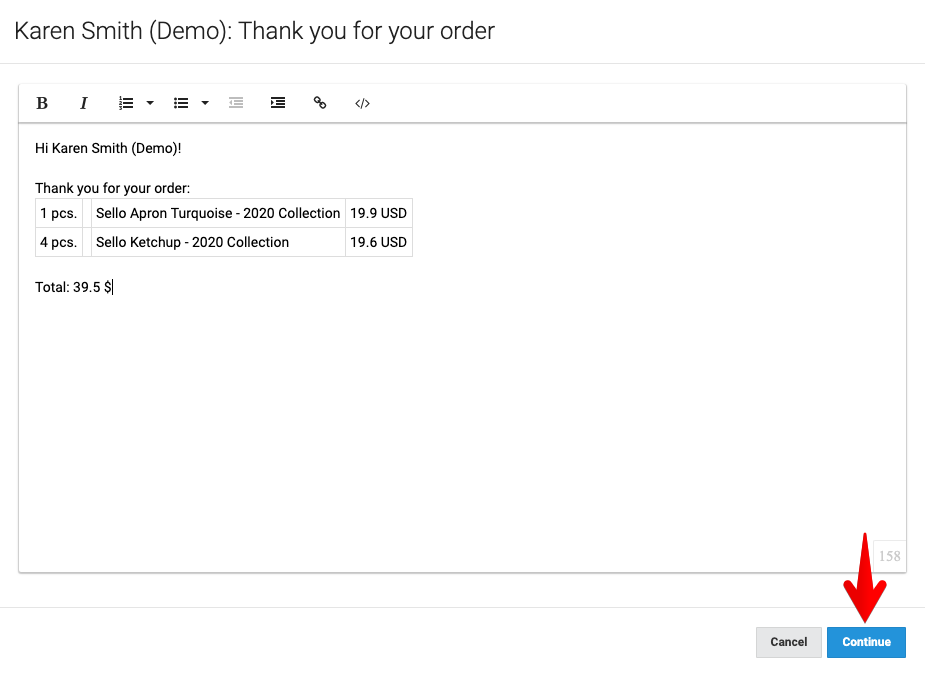Click the '4 pcs.' table cell

[59, 242]
